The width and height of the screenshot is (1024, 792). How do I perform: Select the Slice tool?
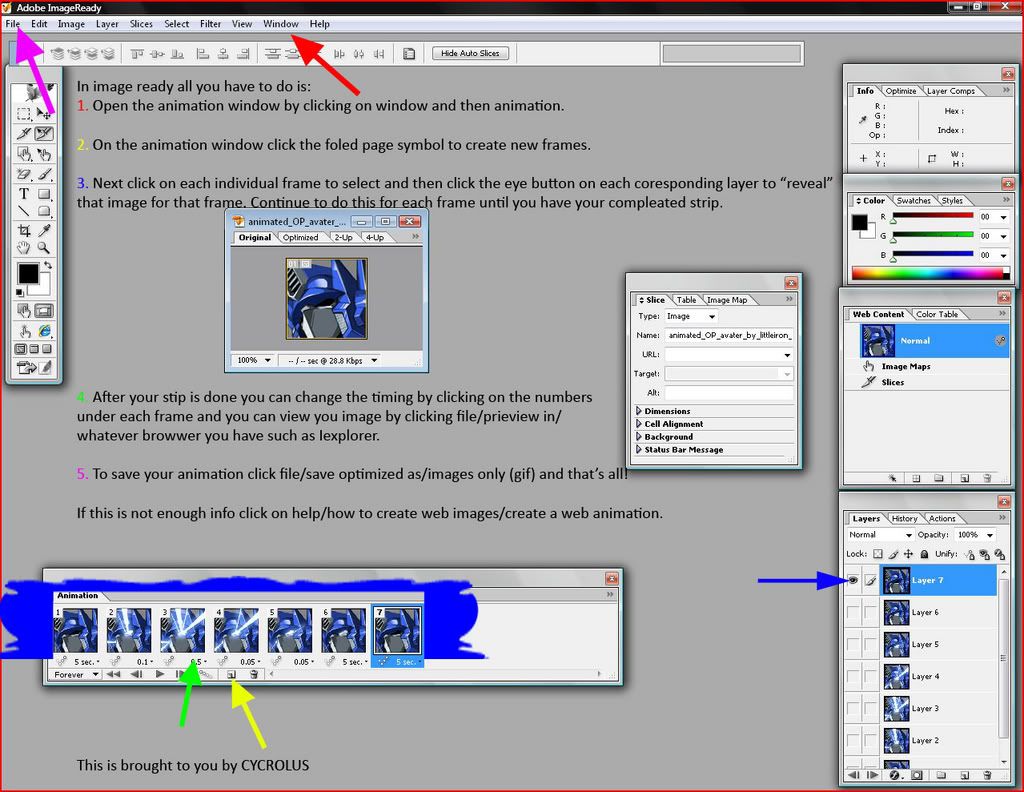coord(24,134)
